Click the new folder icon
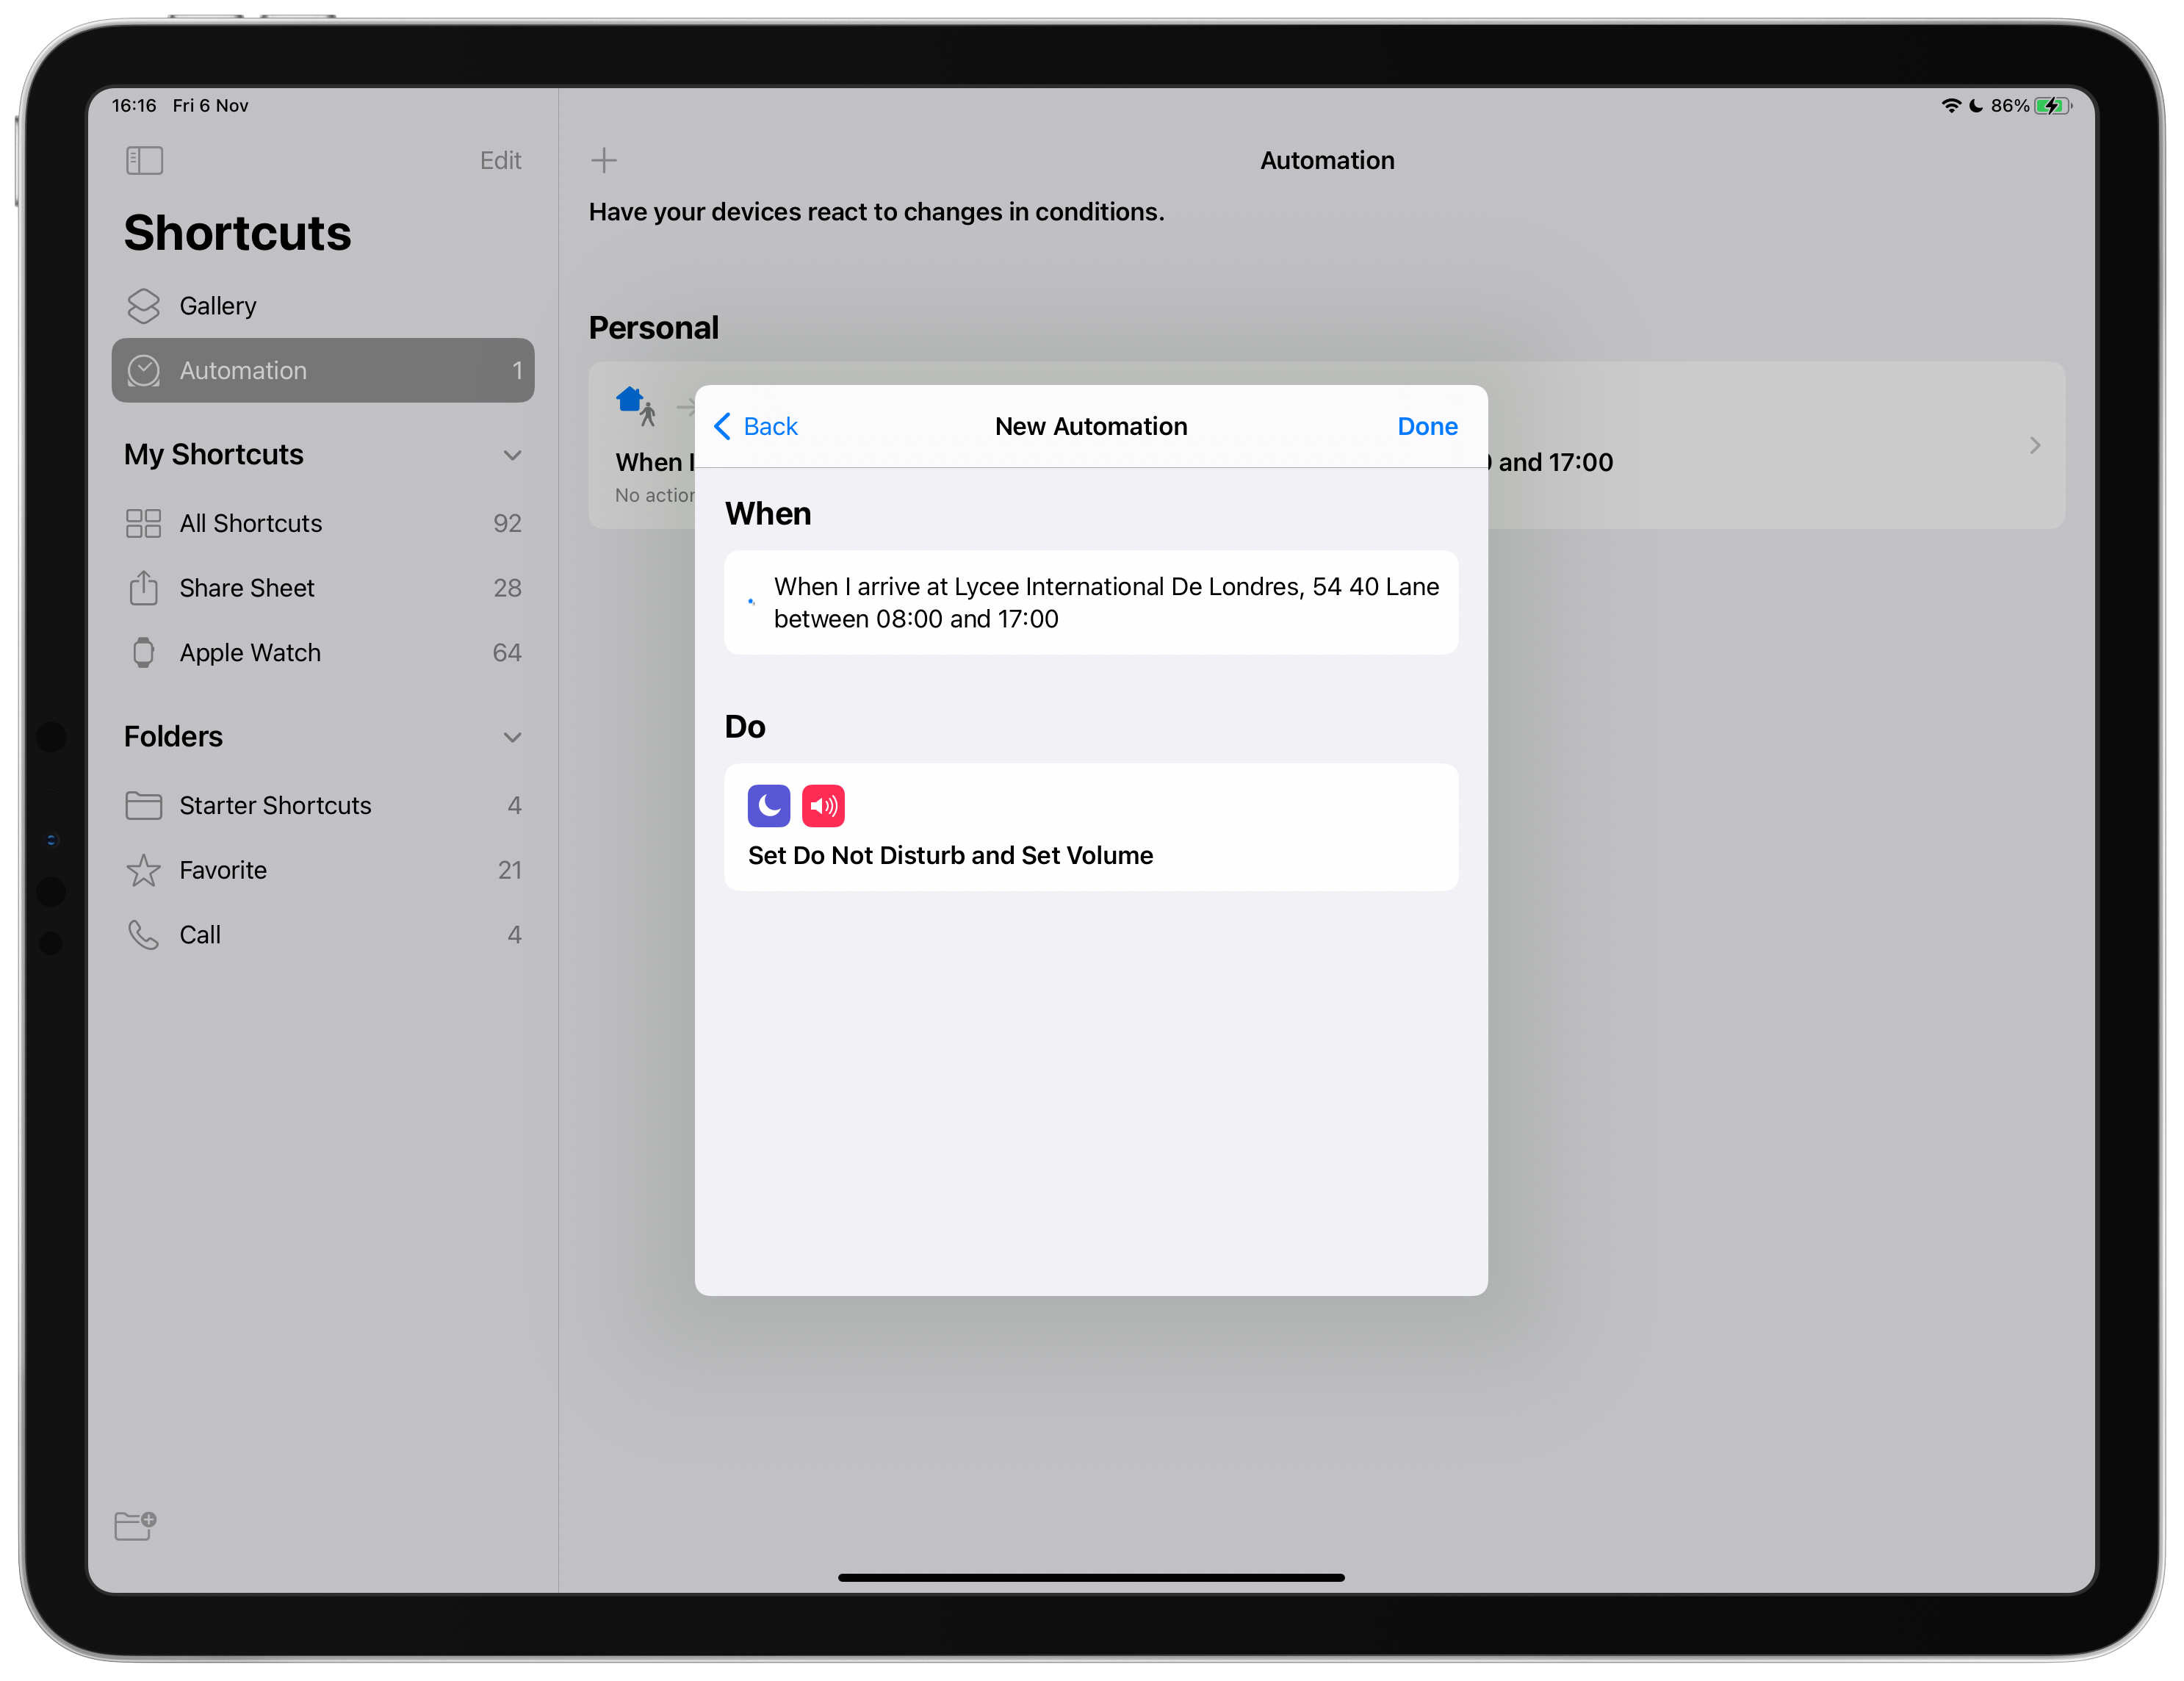2184x1681 pixels. click(x=135, y=1525)
